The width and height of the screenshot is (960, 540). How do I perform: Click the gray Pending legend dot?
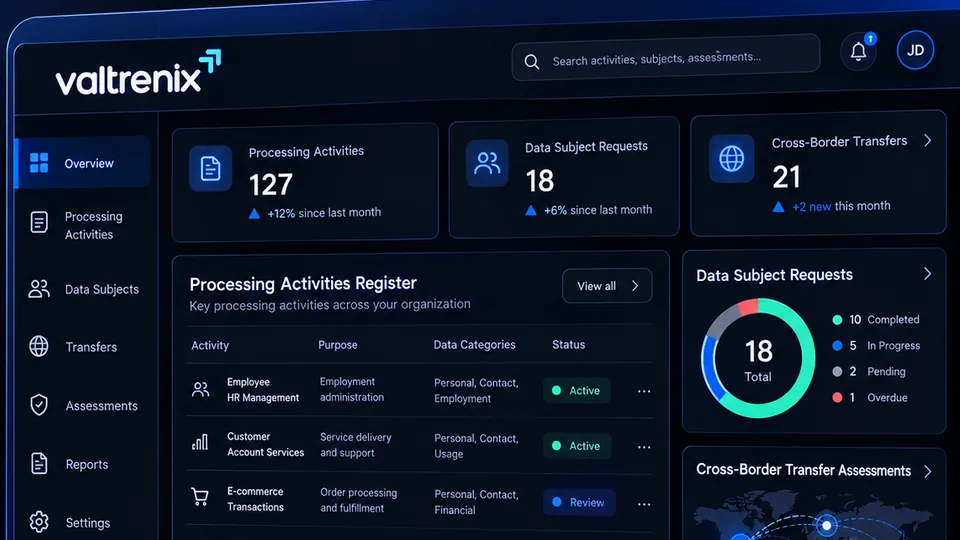[837, 372]
